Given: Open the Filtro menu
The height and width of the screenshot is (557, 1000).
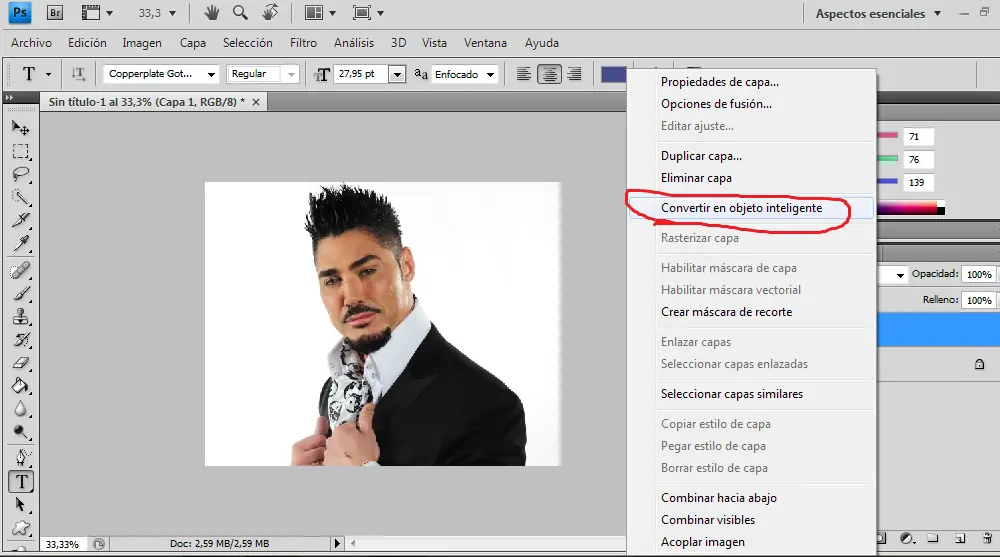Looking at the screenshot, I should click(x=303, y=43).
